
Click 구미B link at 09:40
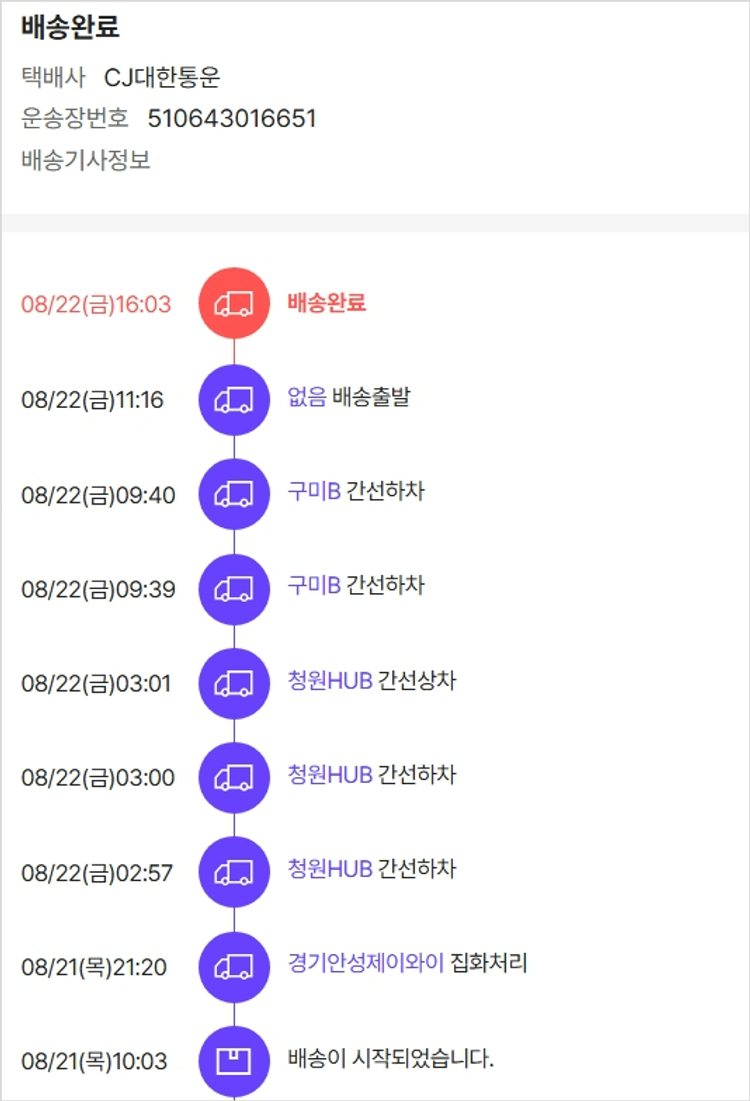coord(314,492)
